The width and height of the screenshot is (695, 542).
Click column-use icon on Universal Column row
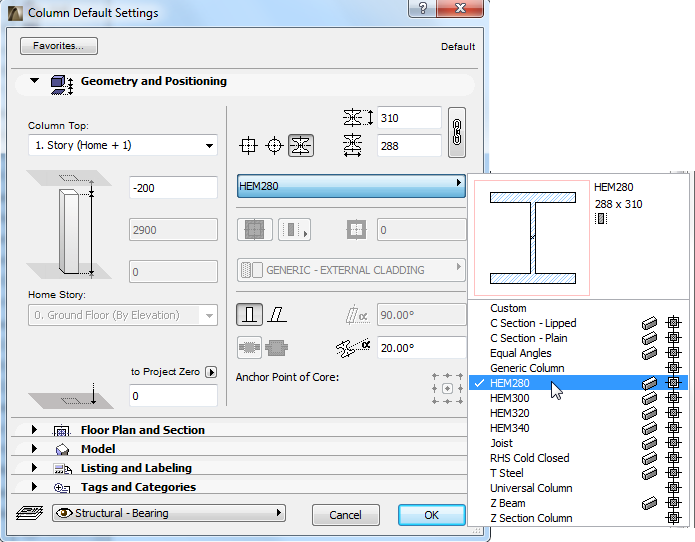click(673, 488)
